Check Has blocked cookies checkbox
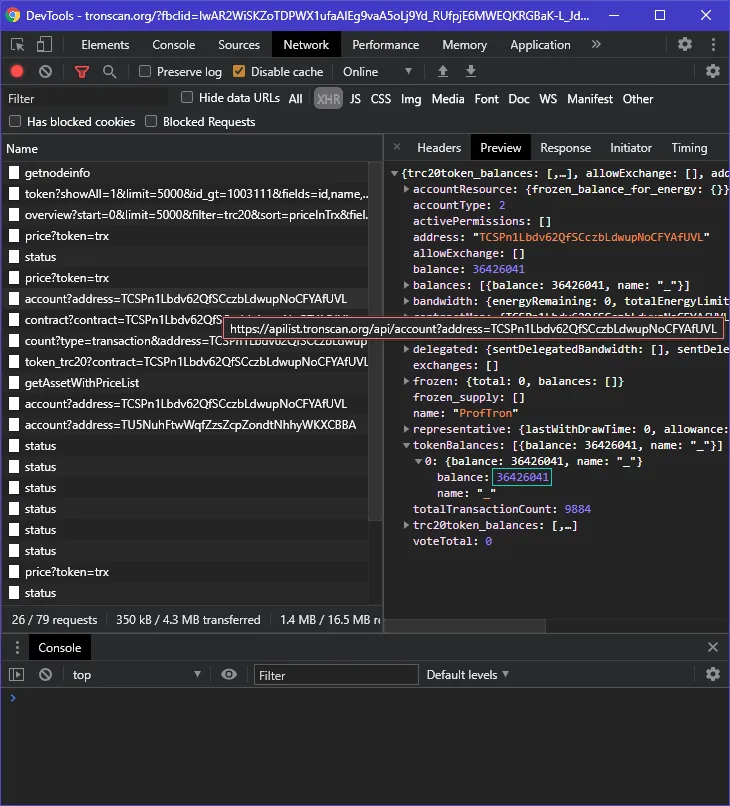 click(15, 121)
